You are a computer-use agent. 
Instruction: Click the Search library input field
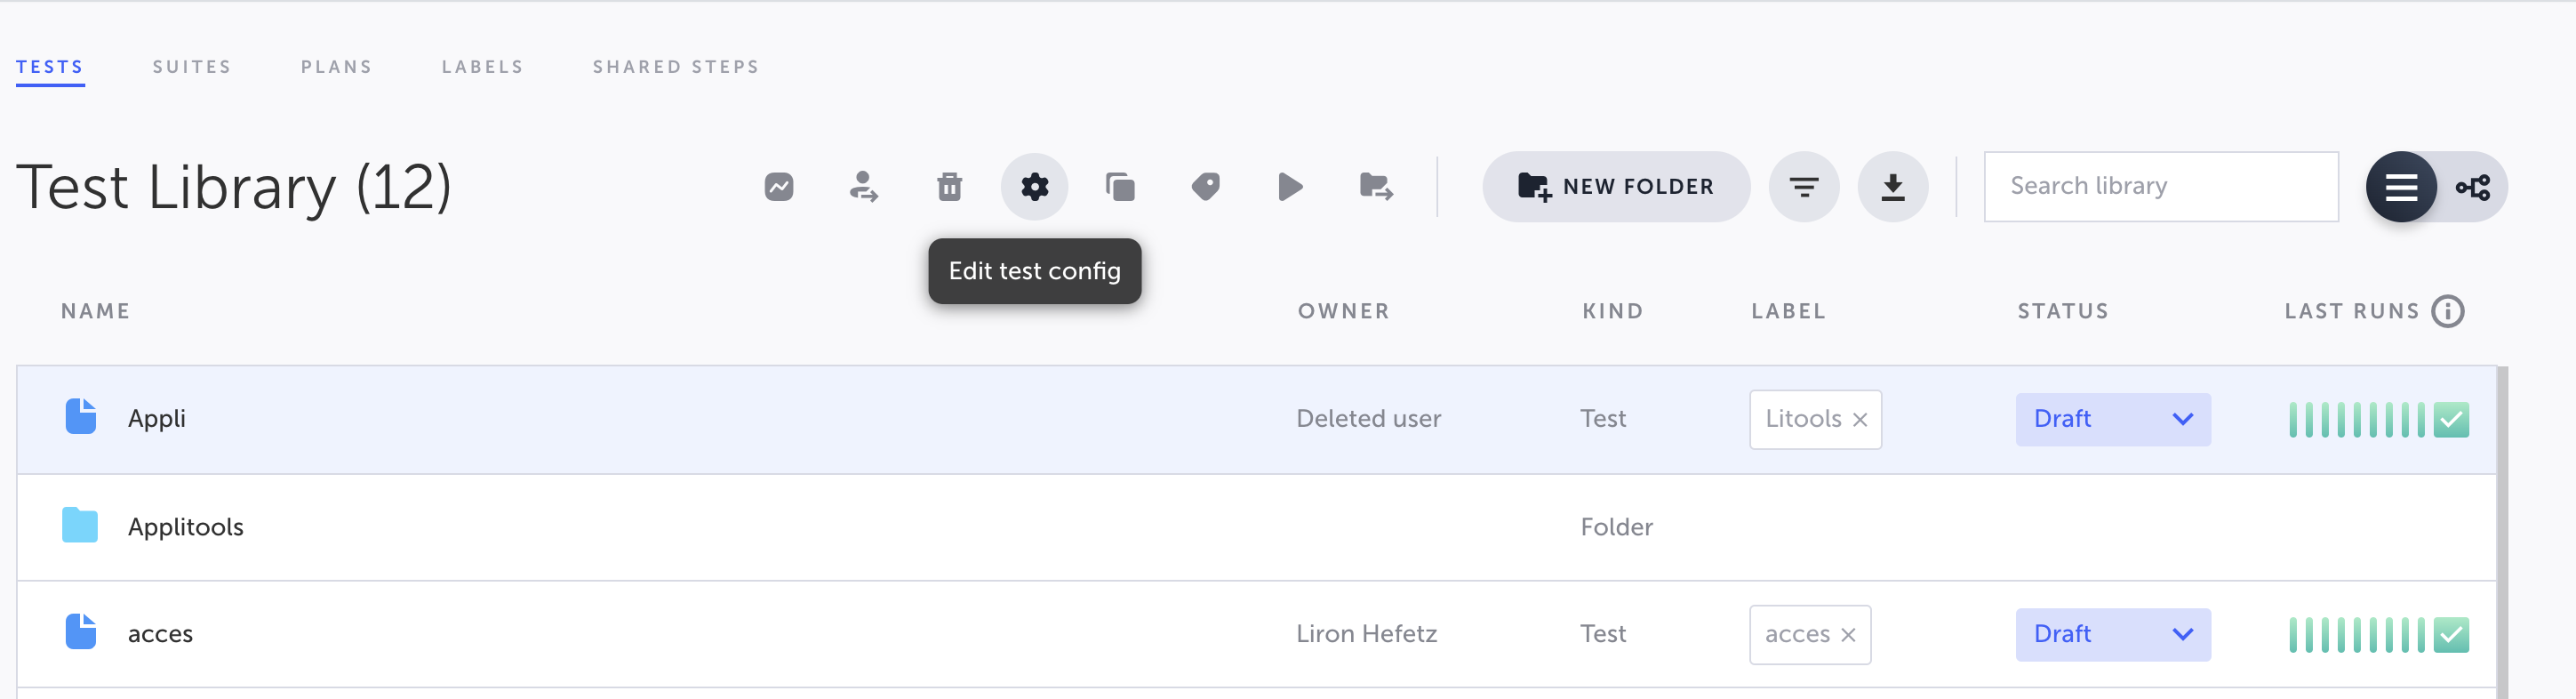[x=2160, y=187]
